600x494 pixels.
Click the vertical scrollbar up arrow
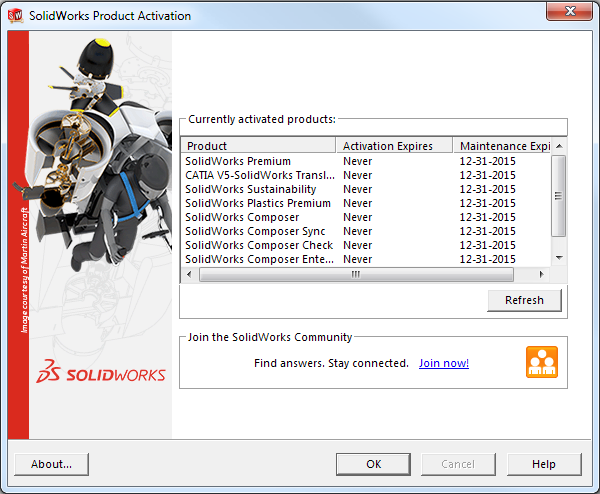[x=559, y=146]
